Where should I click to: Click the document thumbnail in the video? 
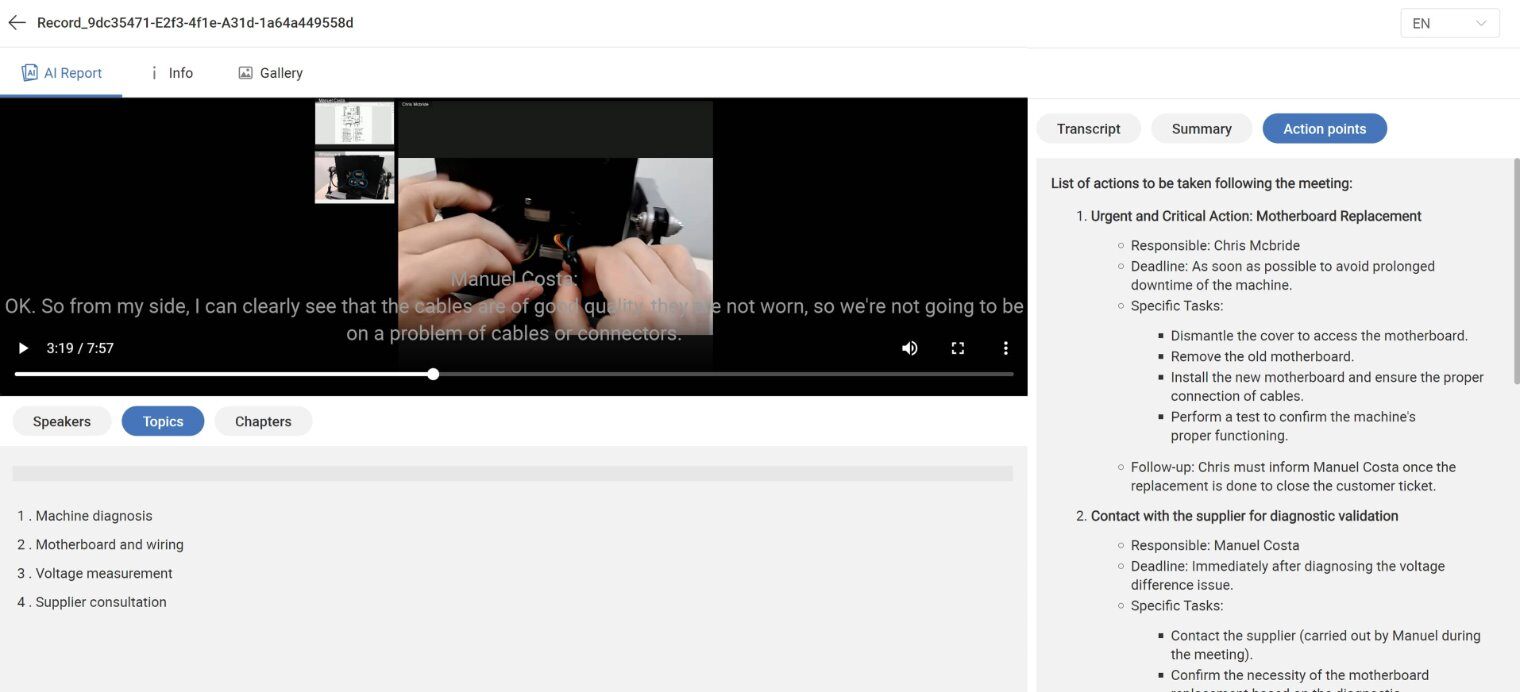355,122
